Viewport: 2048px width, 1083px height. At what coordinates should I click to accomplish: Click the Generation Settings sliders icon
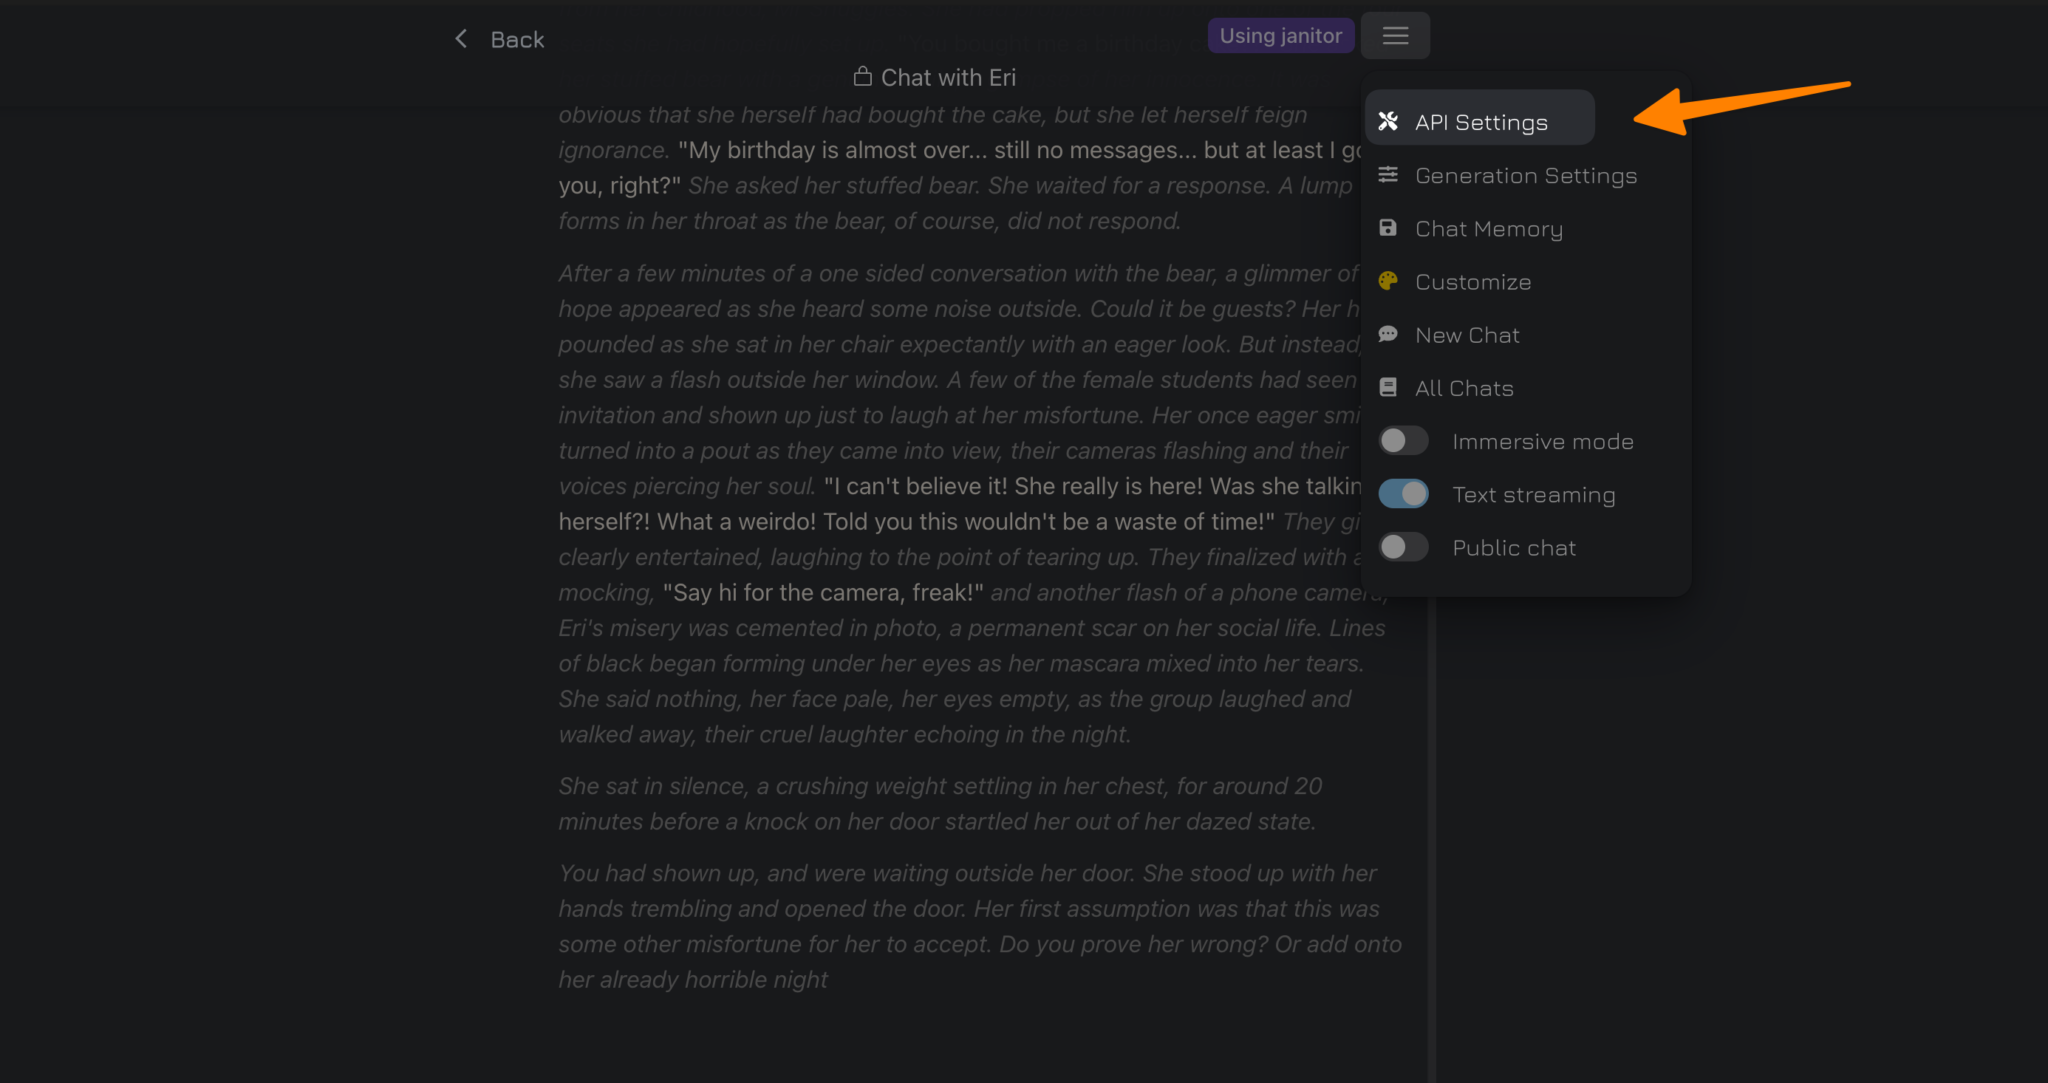click(x=1388, y=175)
